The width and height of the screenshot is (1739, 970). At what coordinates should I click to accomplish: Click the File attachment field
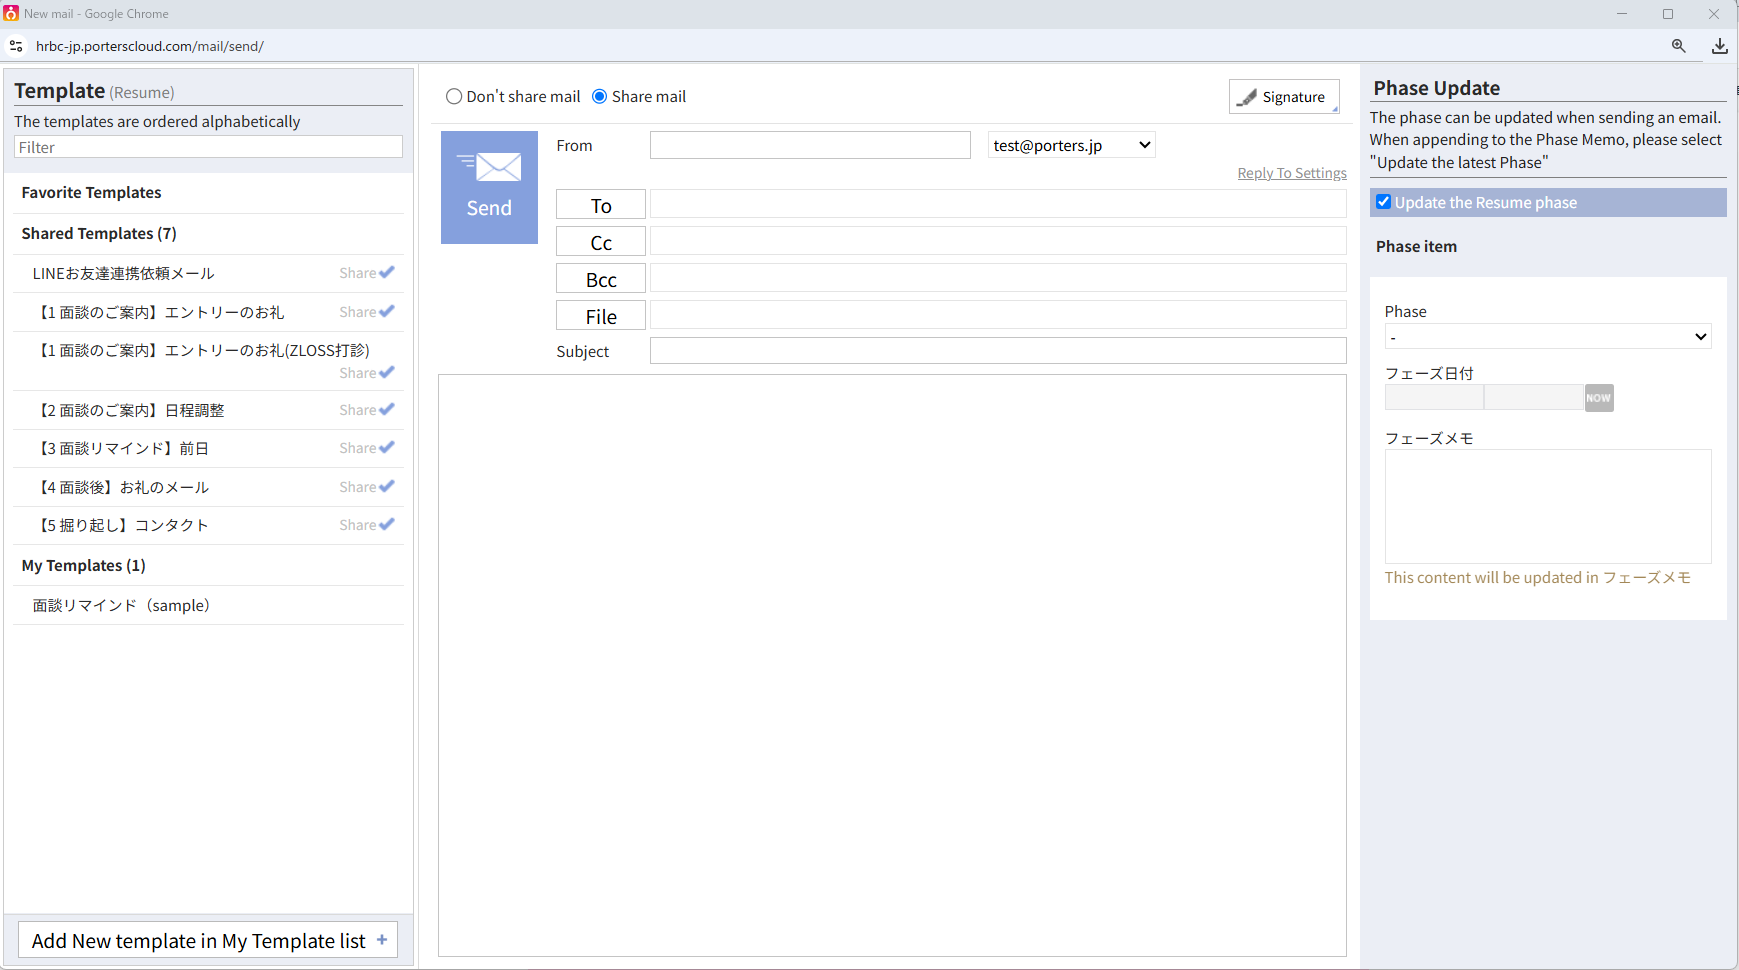(998, 315)
